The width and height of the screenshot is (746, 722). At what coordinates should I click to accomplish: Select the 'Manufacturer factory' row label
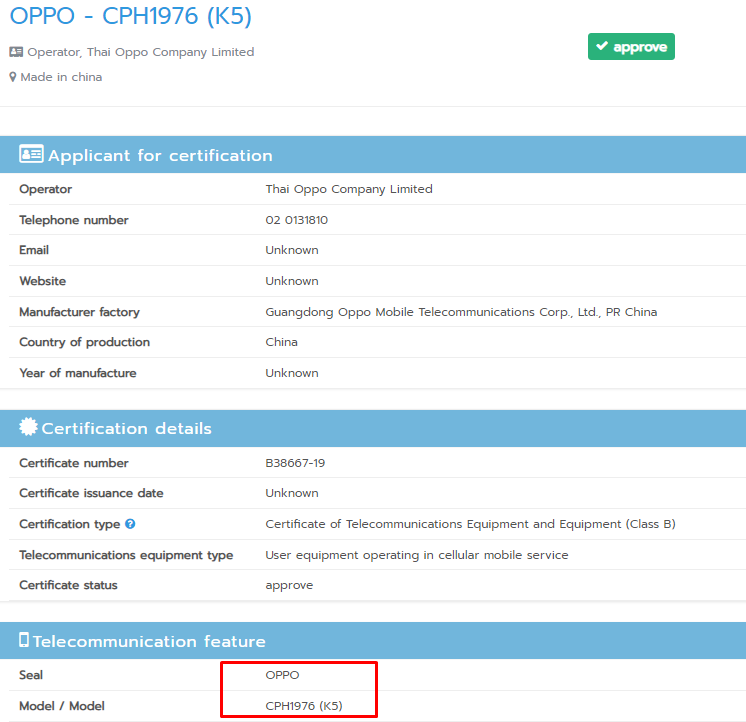[79, 312]
